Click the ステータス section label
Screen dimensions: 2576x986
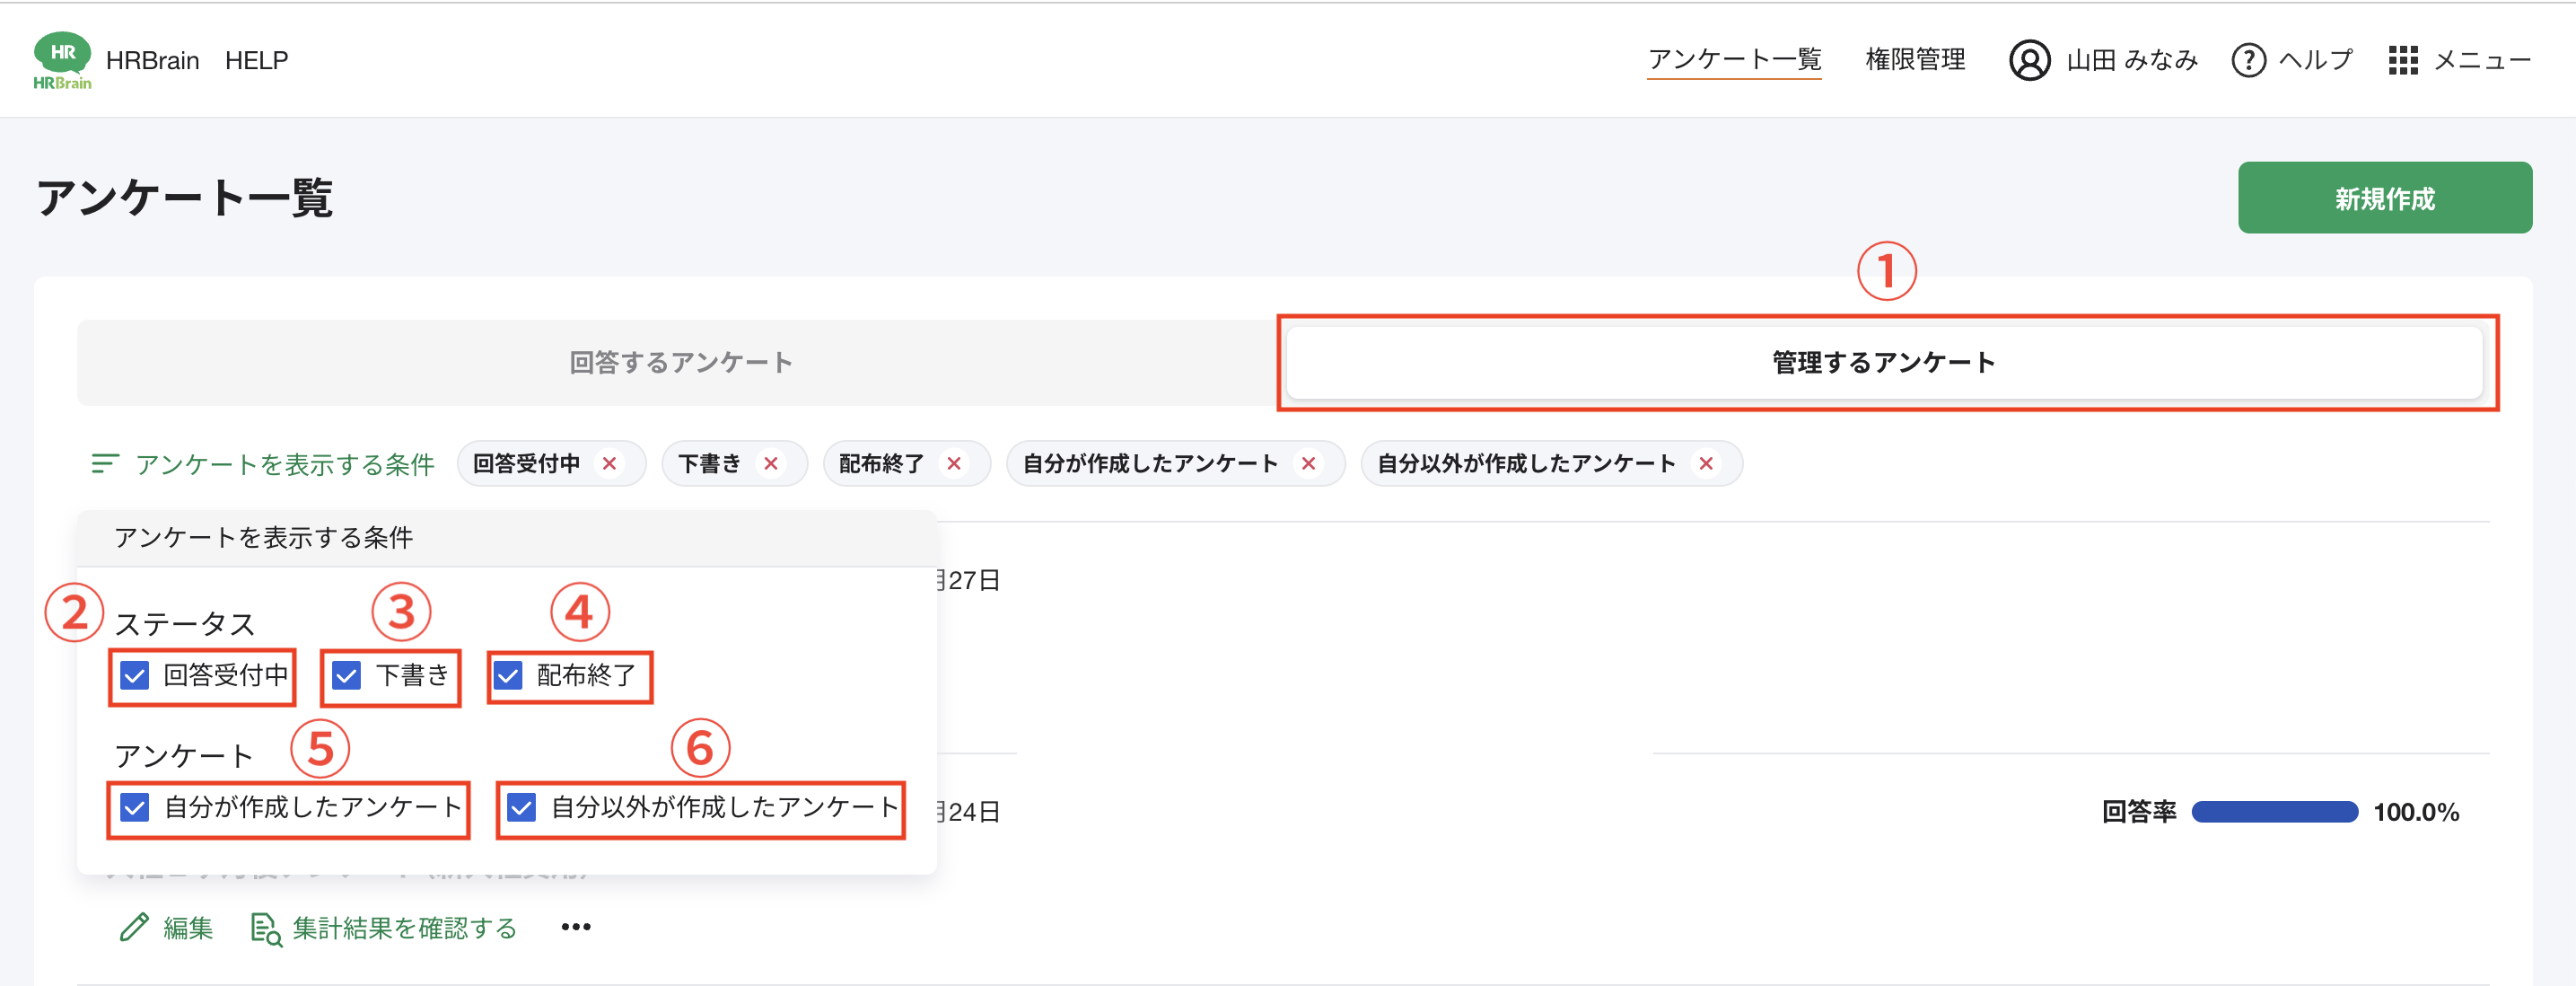tap(185, 624)
